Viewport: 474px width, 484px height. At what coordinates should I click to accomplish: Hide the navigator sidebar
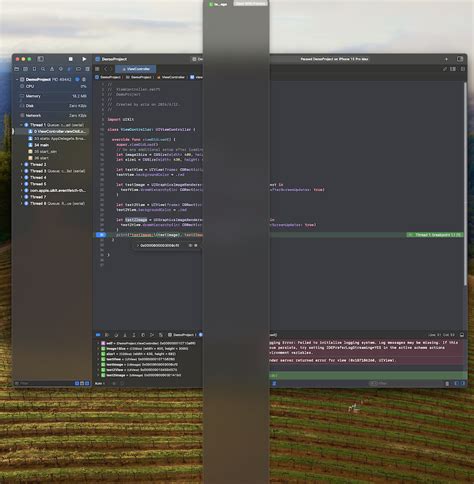[40, 59]
